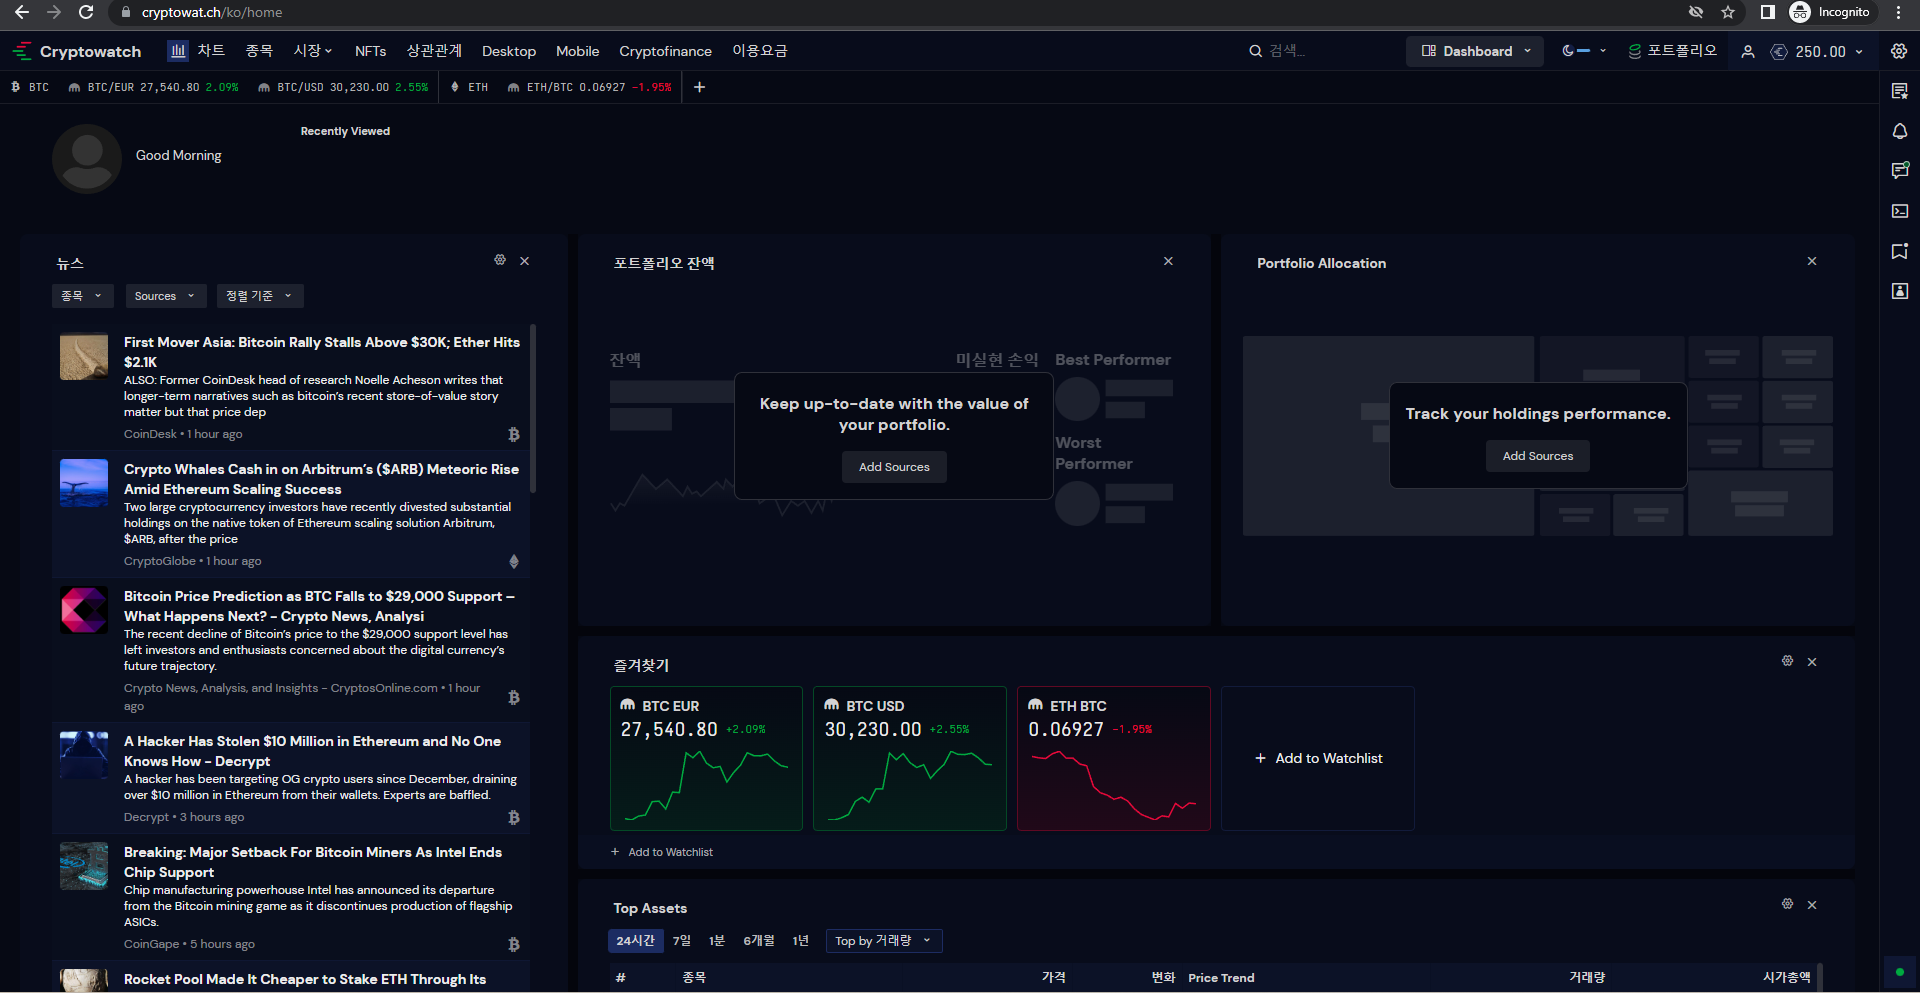Open the First Mover Asia news headline

coord(322,352)
